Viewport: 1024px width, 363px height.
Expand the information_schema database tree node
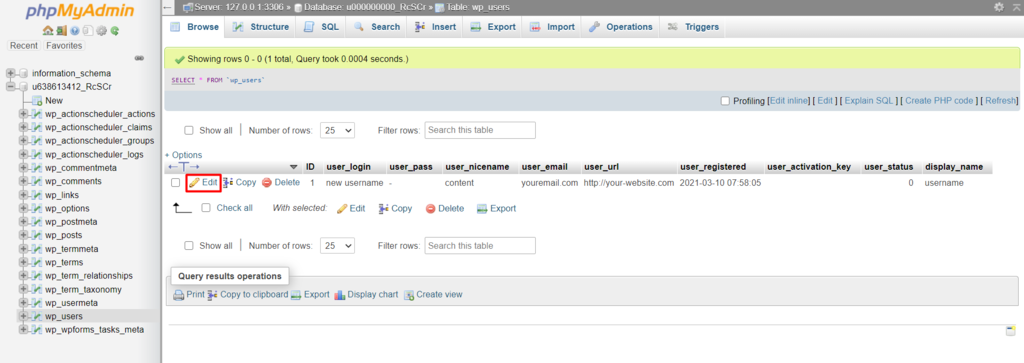[10, 73]
